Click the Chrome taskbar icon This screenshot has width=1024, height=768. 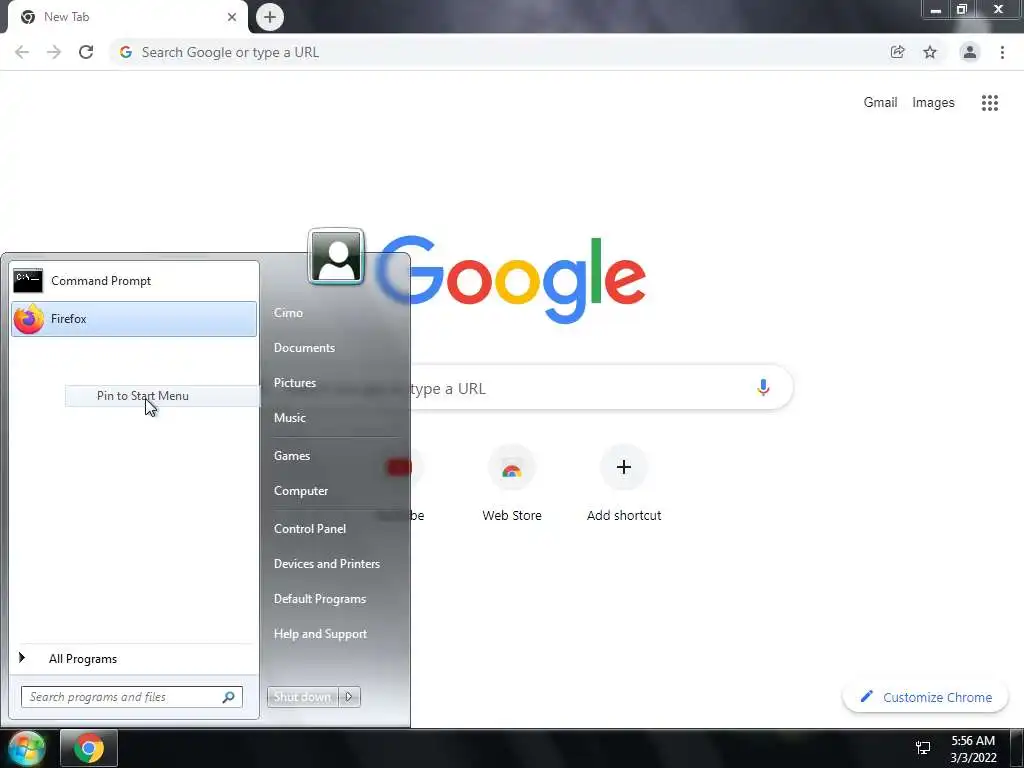(x=89, y=748)
